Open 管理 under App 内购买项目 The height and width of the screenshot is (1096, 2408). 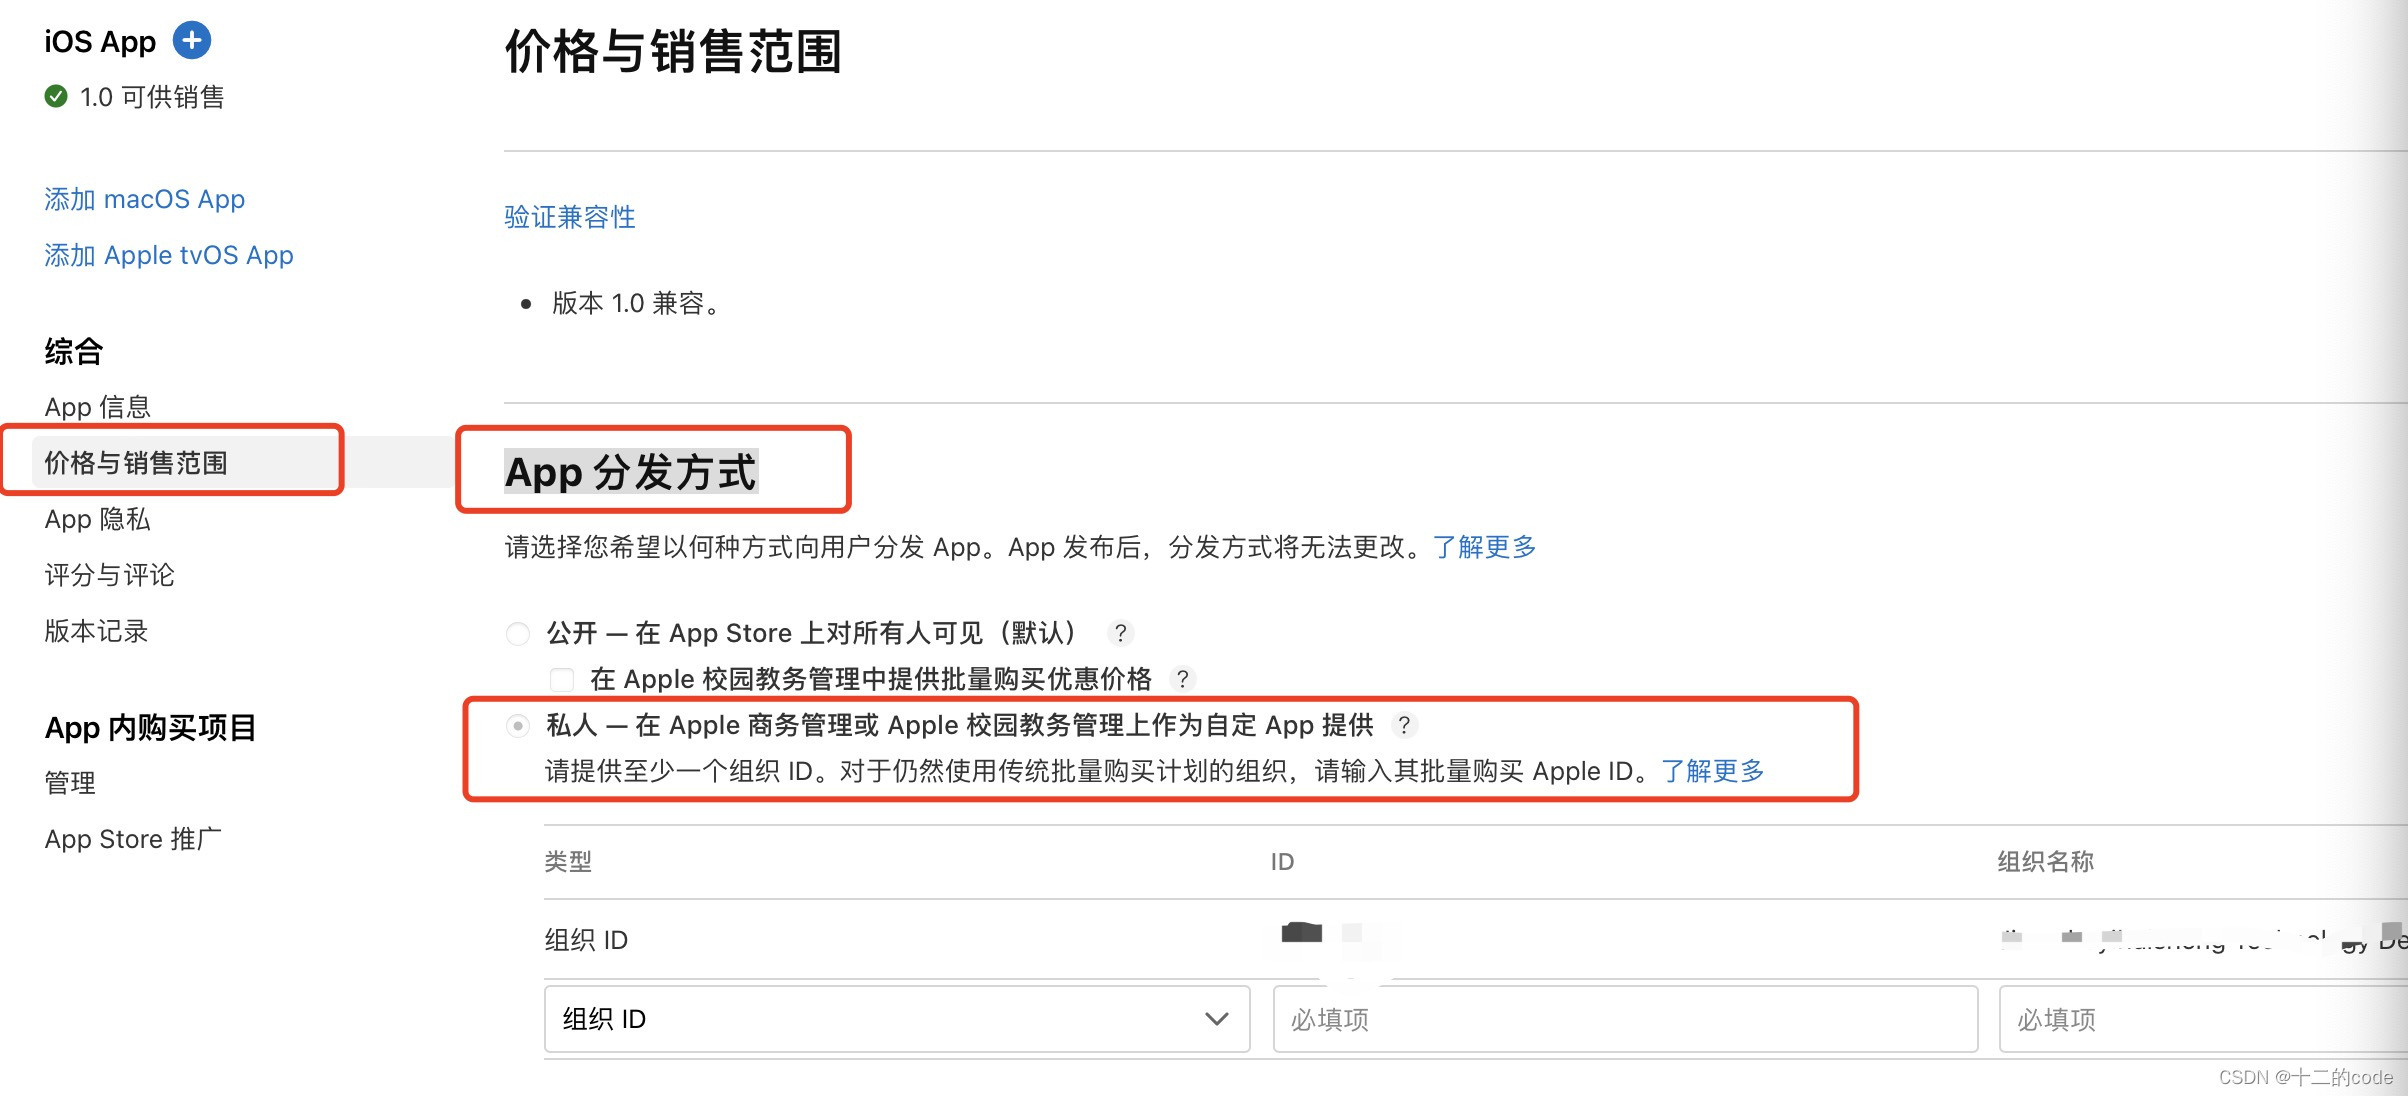[70, 783]
